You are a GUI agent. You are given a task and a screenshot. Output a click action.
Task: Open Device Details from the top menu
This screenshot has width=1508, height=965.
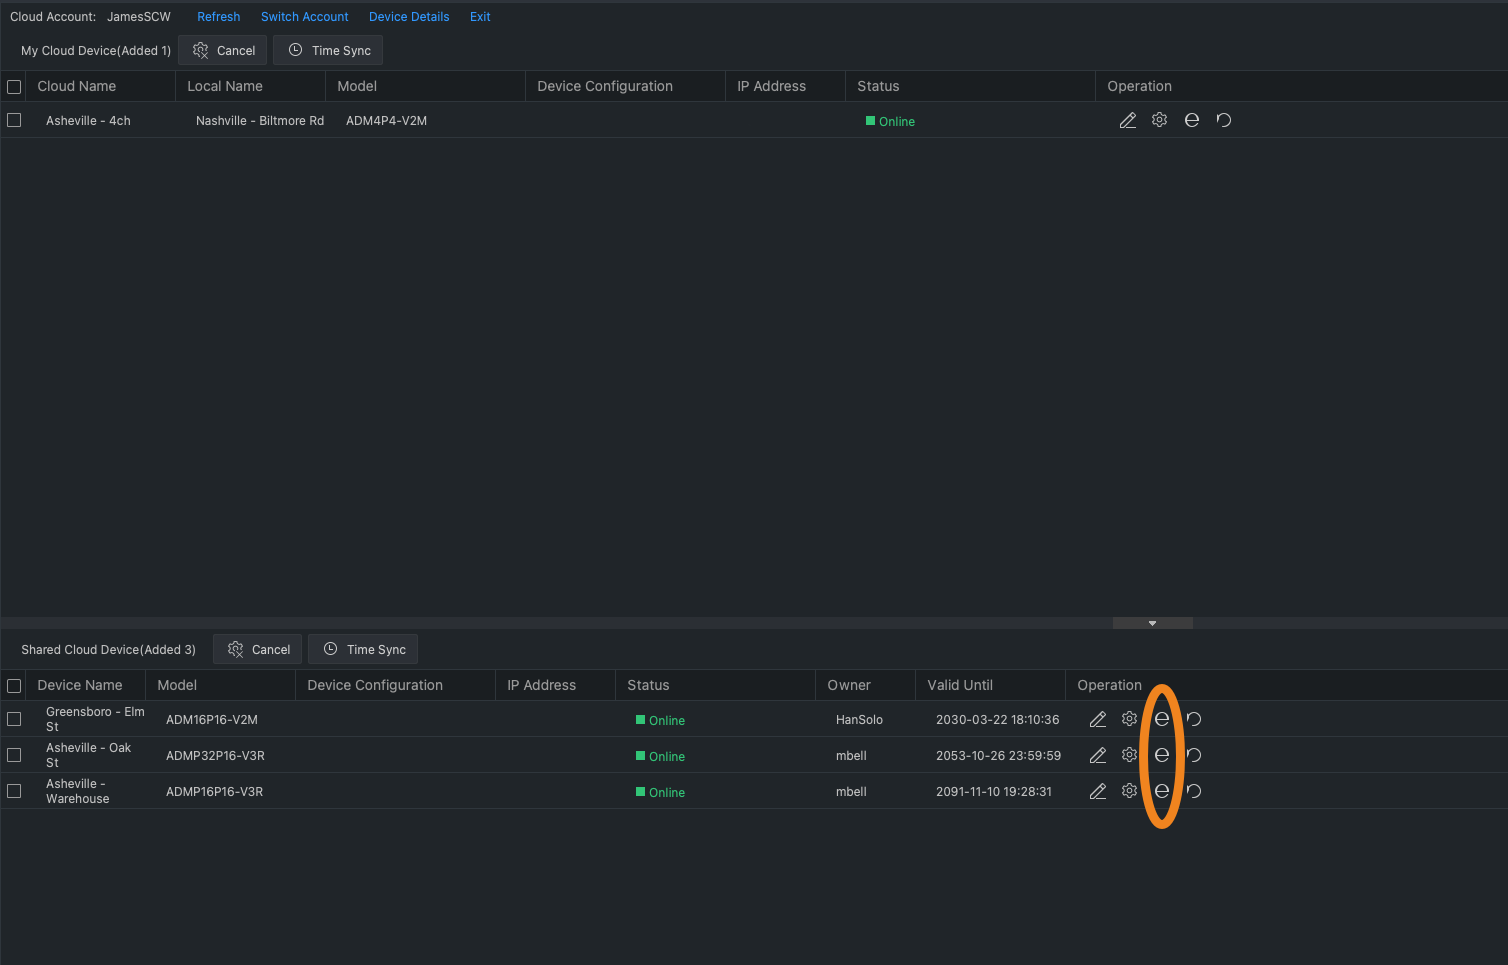pyautogui.click(x=409, y=17)
